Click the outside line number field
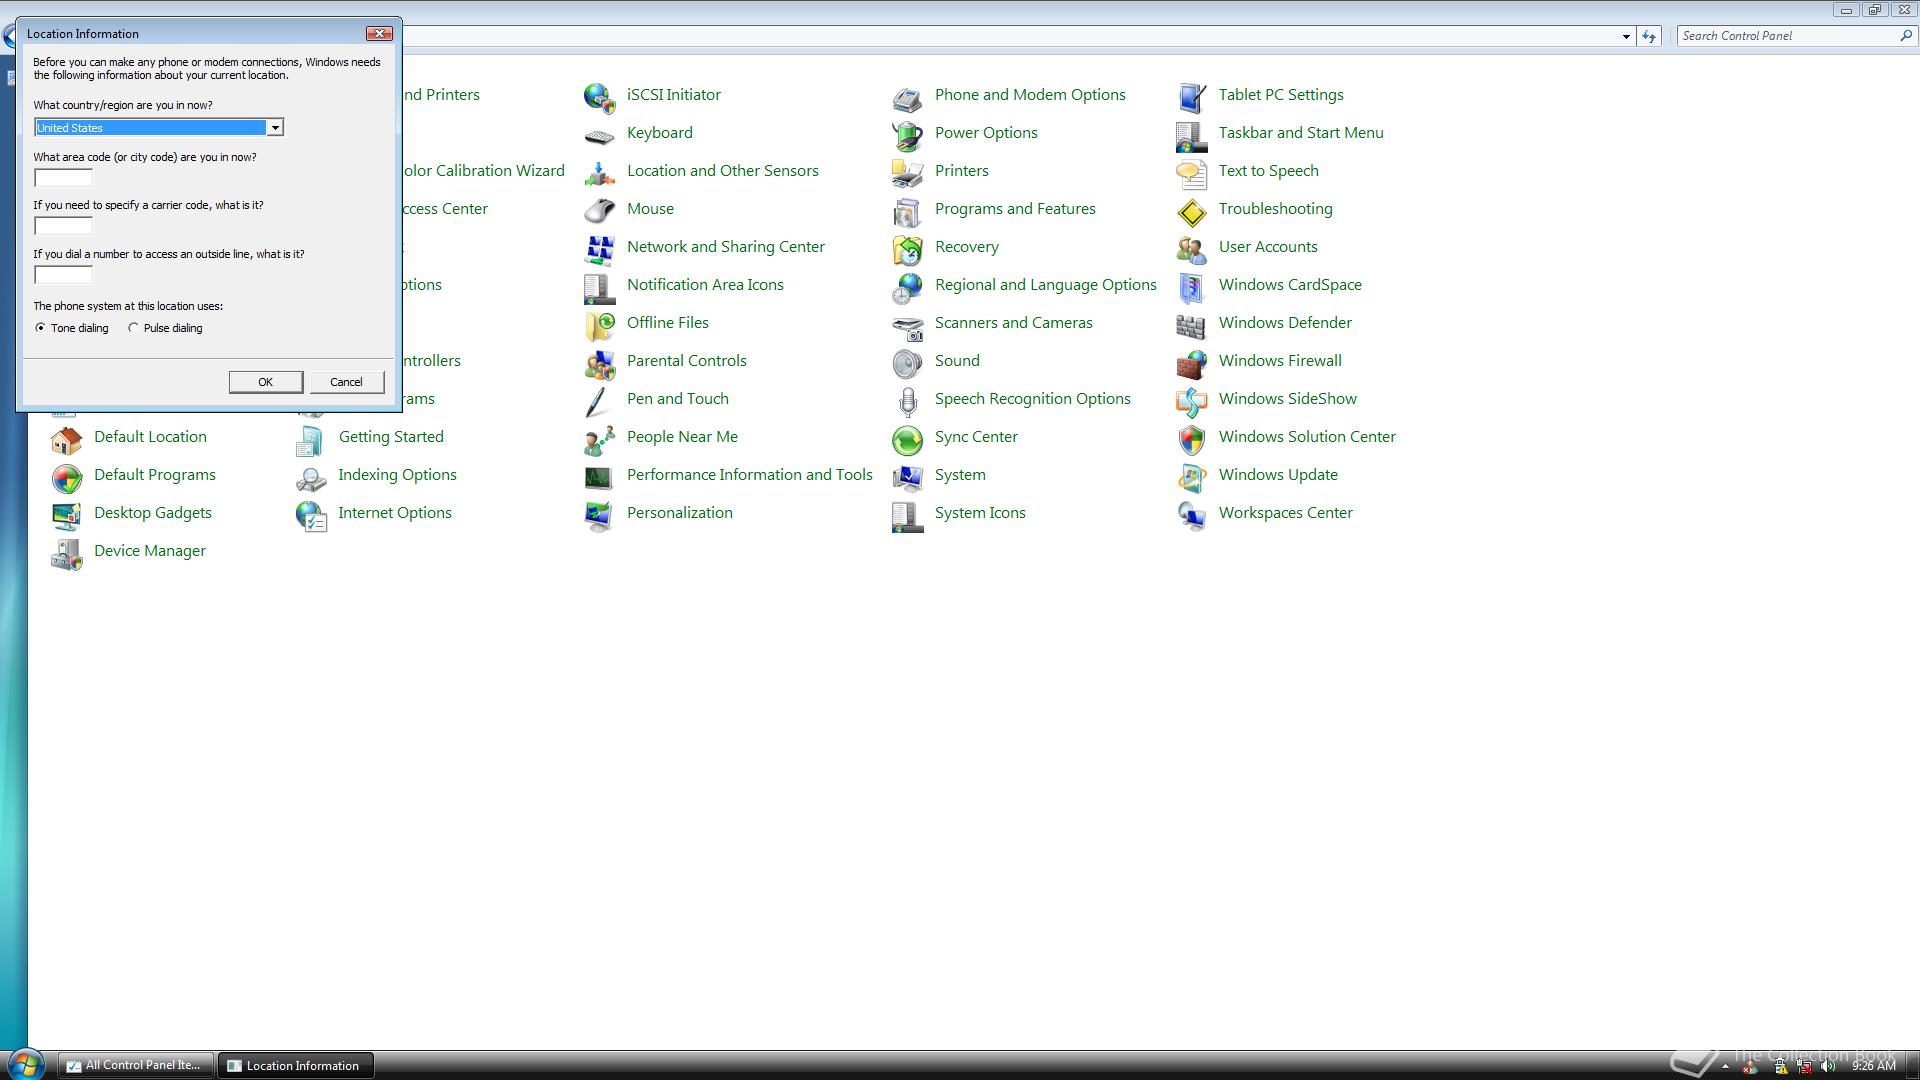This screenshot has height=1080, width=1920. point(63,275)
